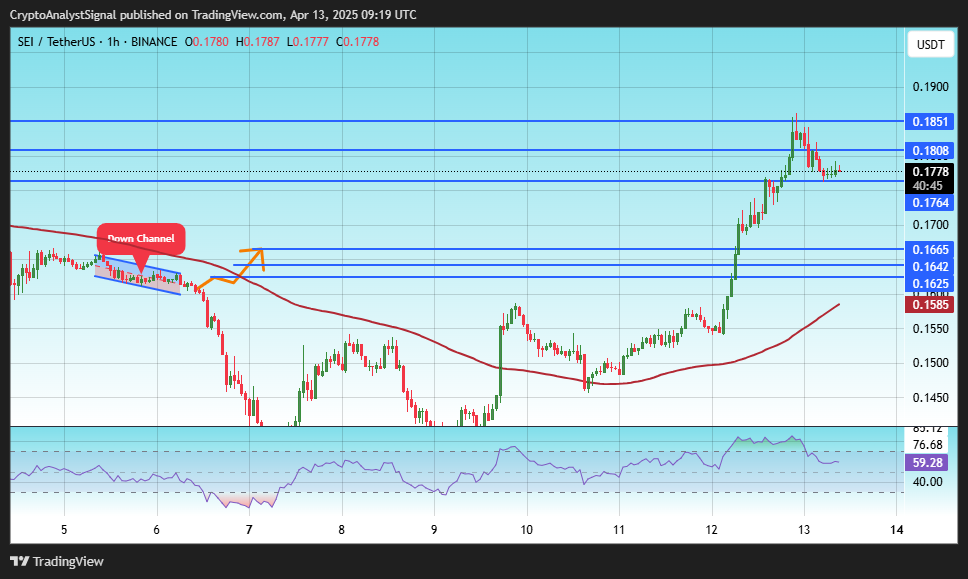Click the USDT currency button

930,44
